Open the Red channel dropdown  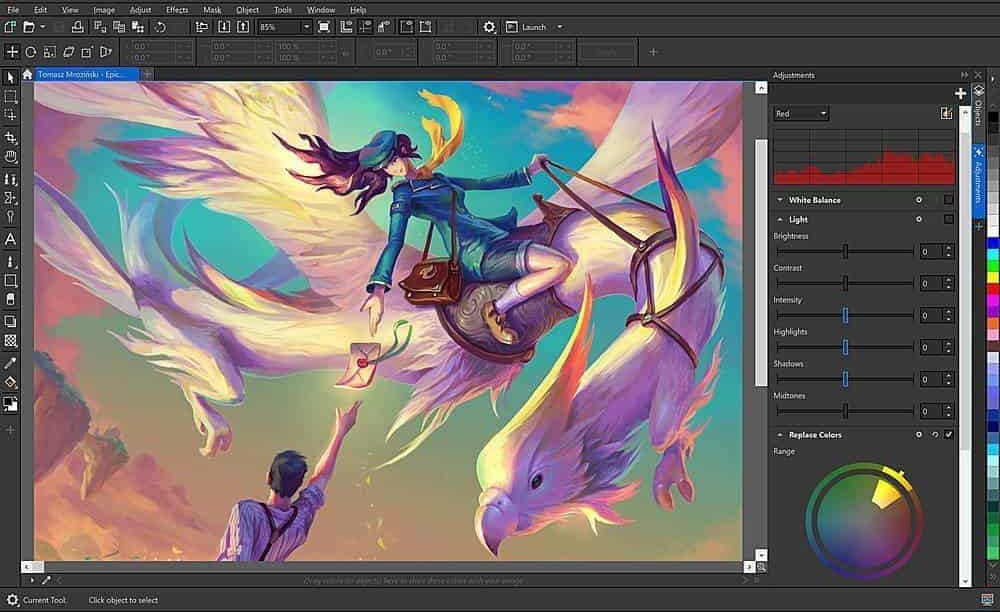[x=801, y=114]
